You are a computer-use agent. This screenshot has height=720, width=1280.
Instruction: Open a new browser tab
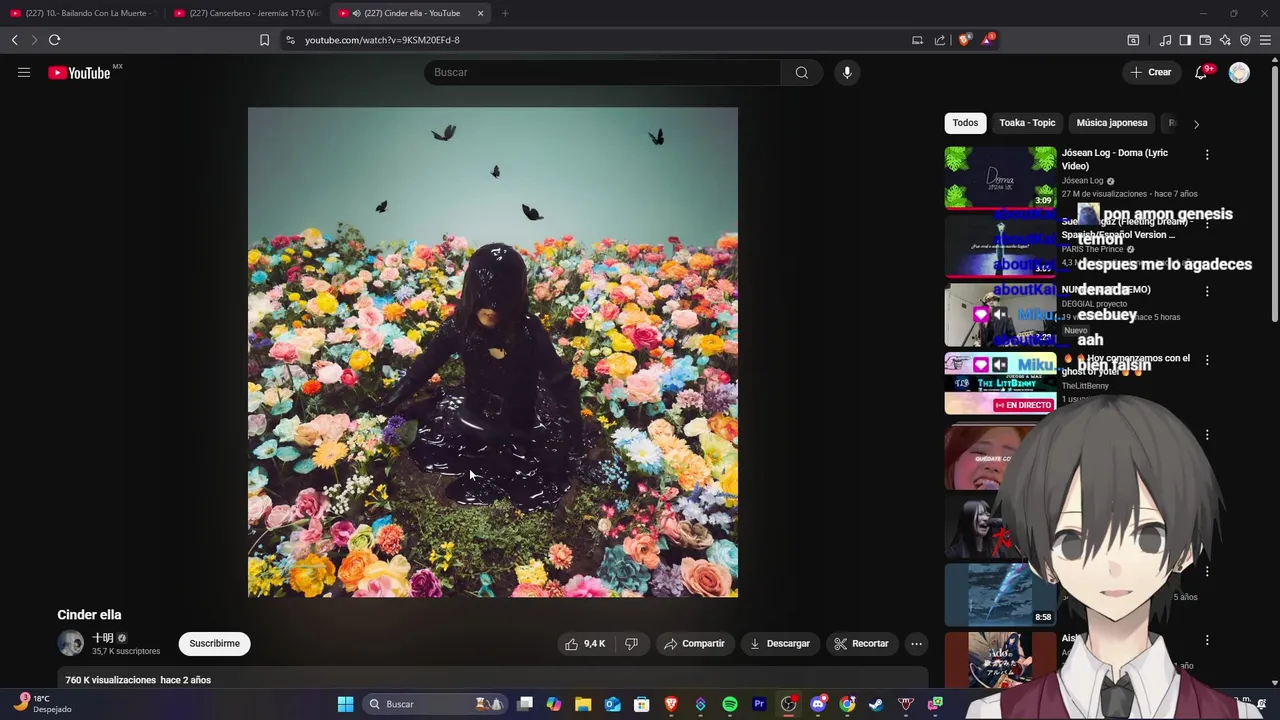tap(505, 13)
